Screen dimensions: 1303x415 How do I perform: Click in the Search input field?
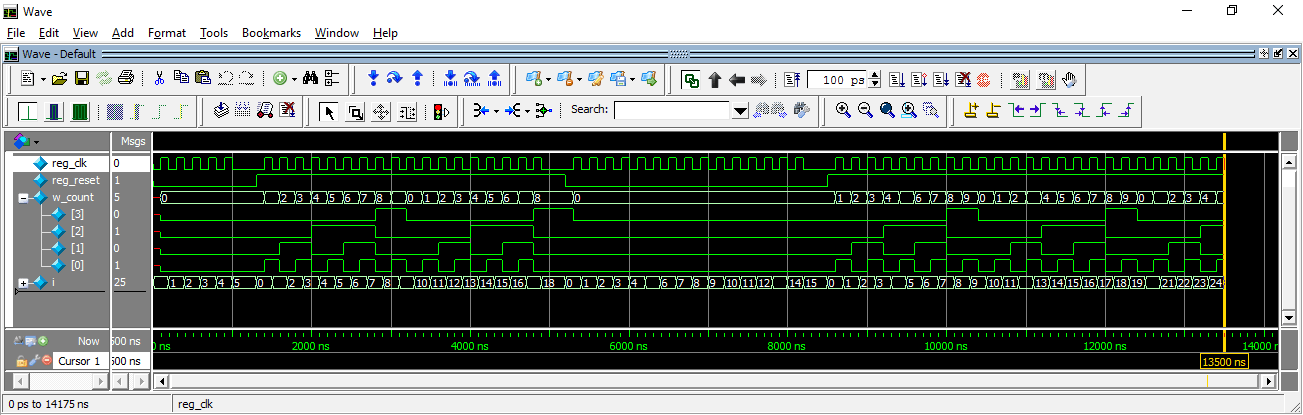click(x=673, y=111)
